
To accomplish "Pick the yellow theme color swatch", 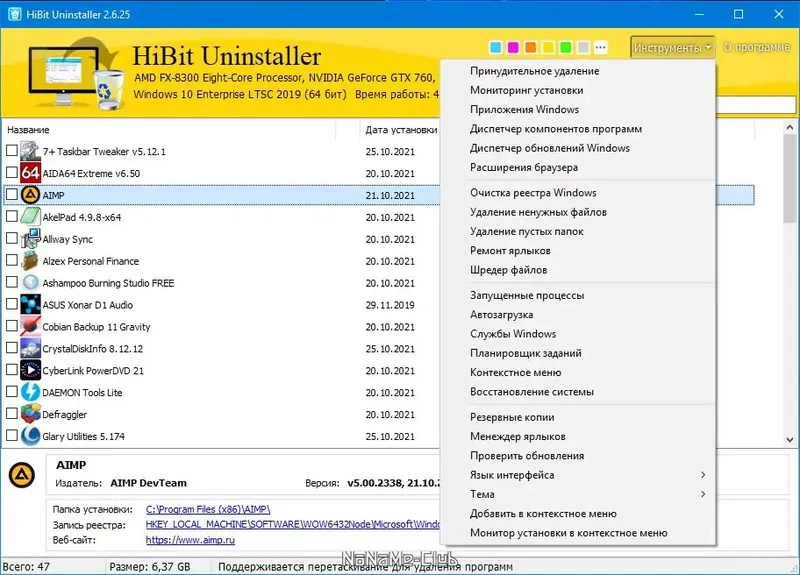I will [548, 47].
